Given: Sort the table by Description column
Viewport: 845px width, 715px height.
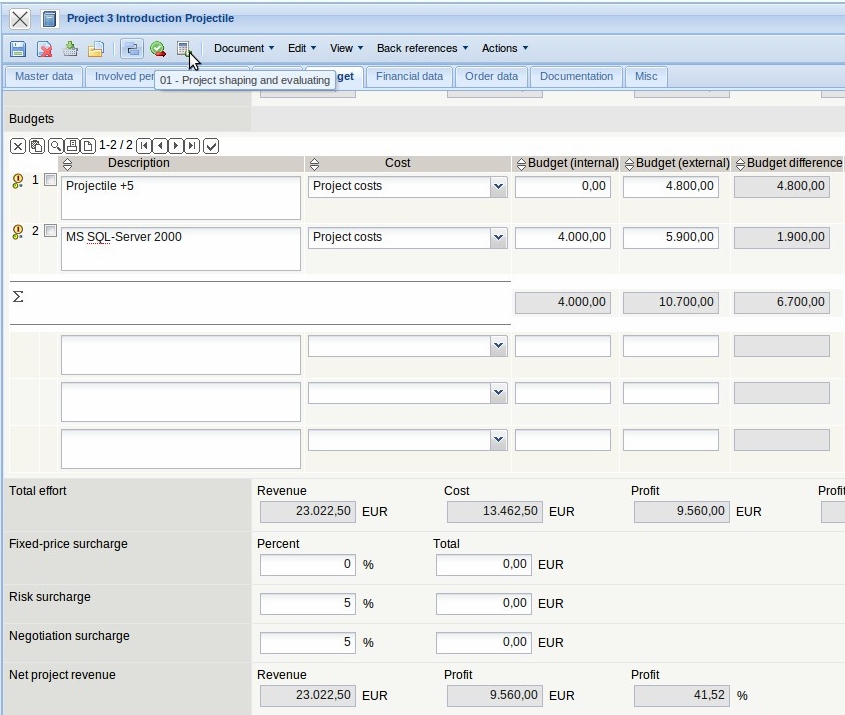Looking at the screenshot, I should pos(67,164).
